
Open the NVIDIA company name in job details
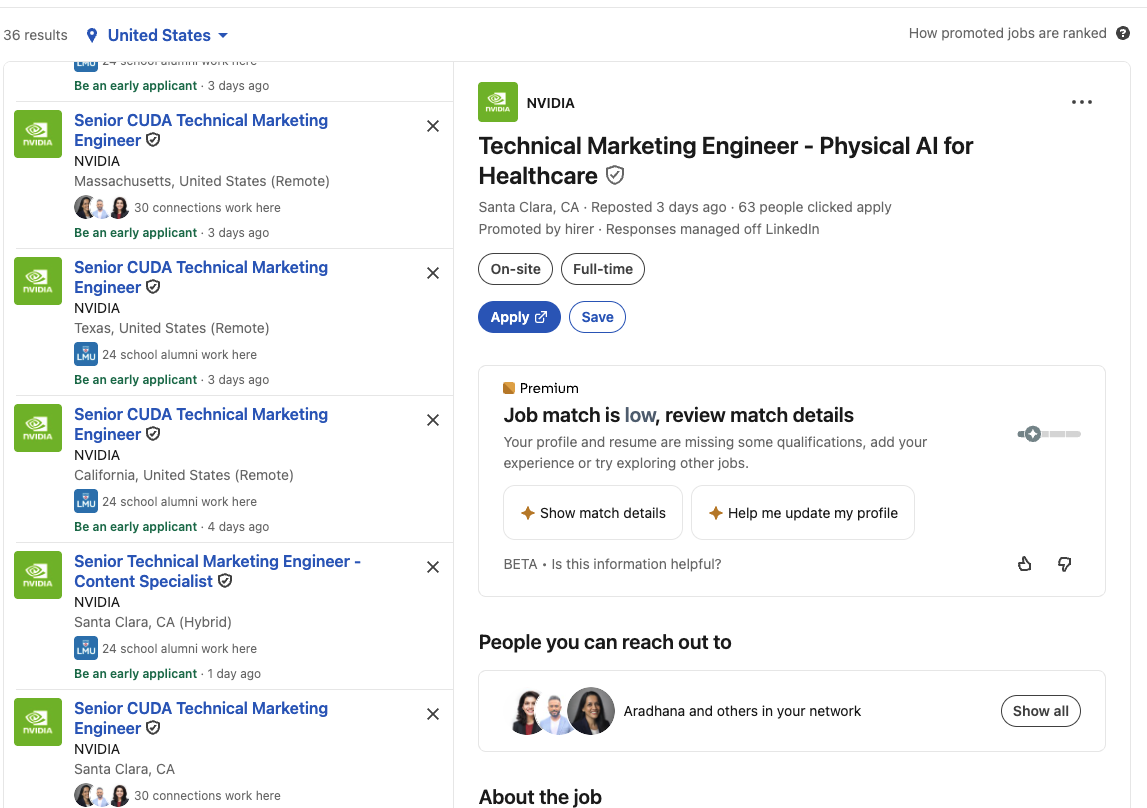click(x=550, y=103)
